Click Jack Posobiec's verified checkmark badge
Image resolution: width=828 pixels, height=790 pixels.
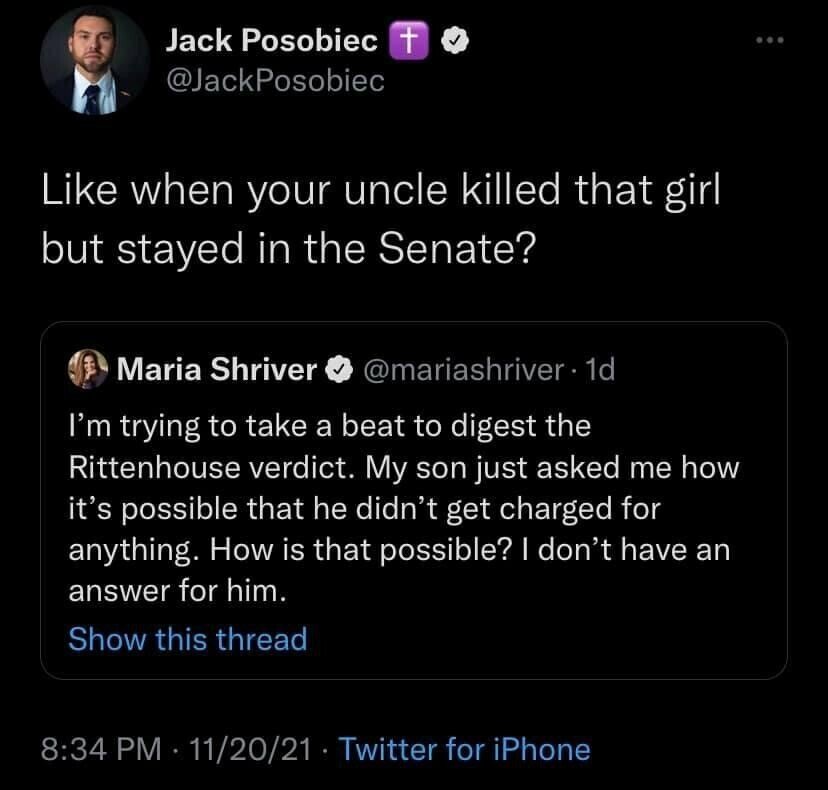439,40
